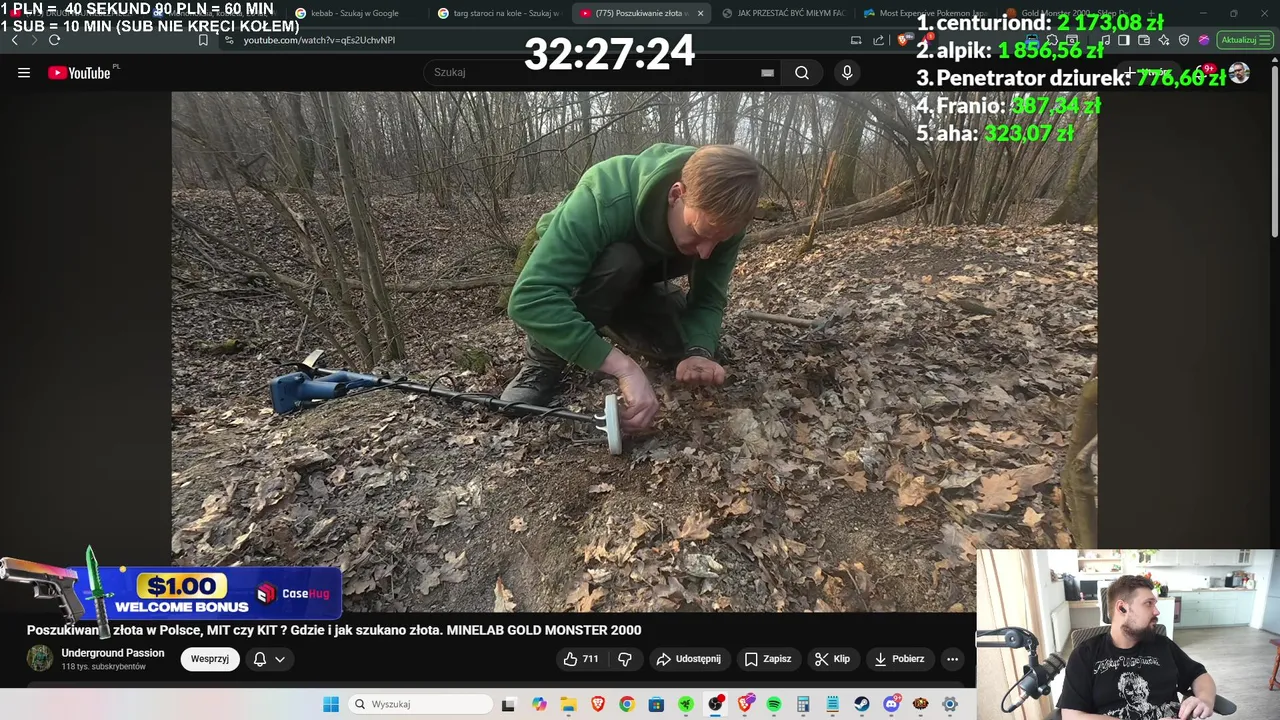Screen dimensions: 1280x720
Task: Click the Udostępnij share button
Action: pyautogui.click(x=688, y=659)
